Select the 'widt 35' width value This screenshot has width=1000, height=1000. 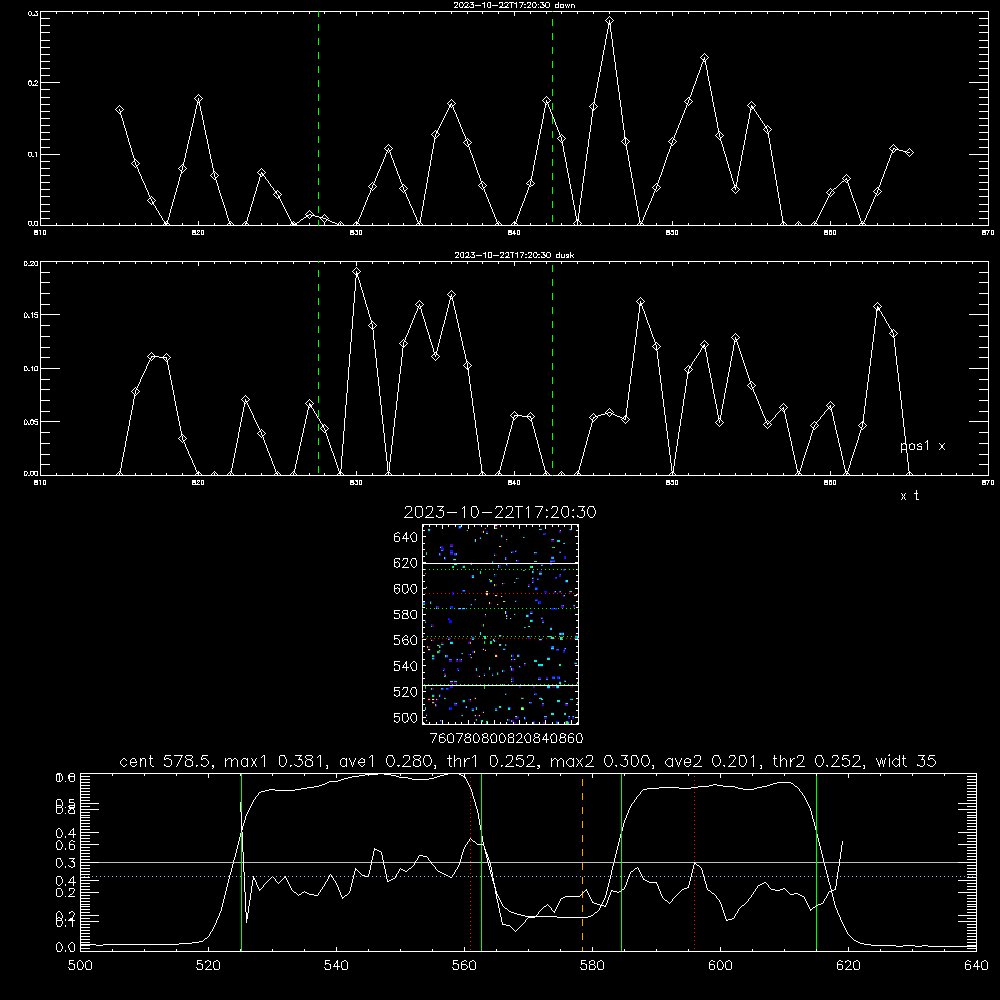[x=906, y=761]
